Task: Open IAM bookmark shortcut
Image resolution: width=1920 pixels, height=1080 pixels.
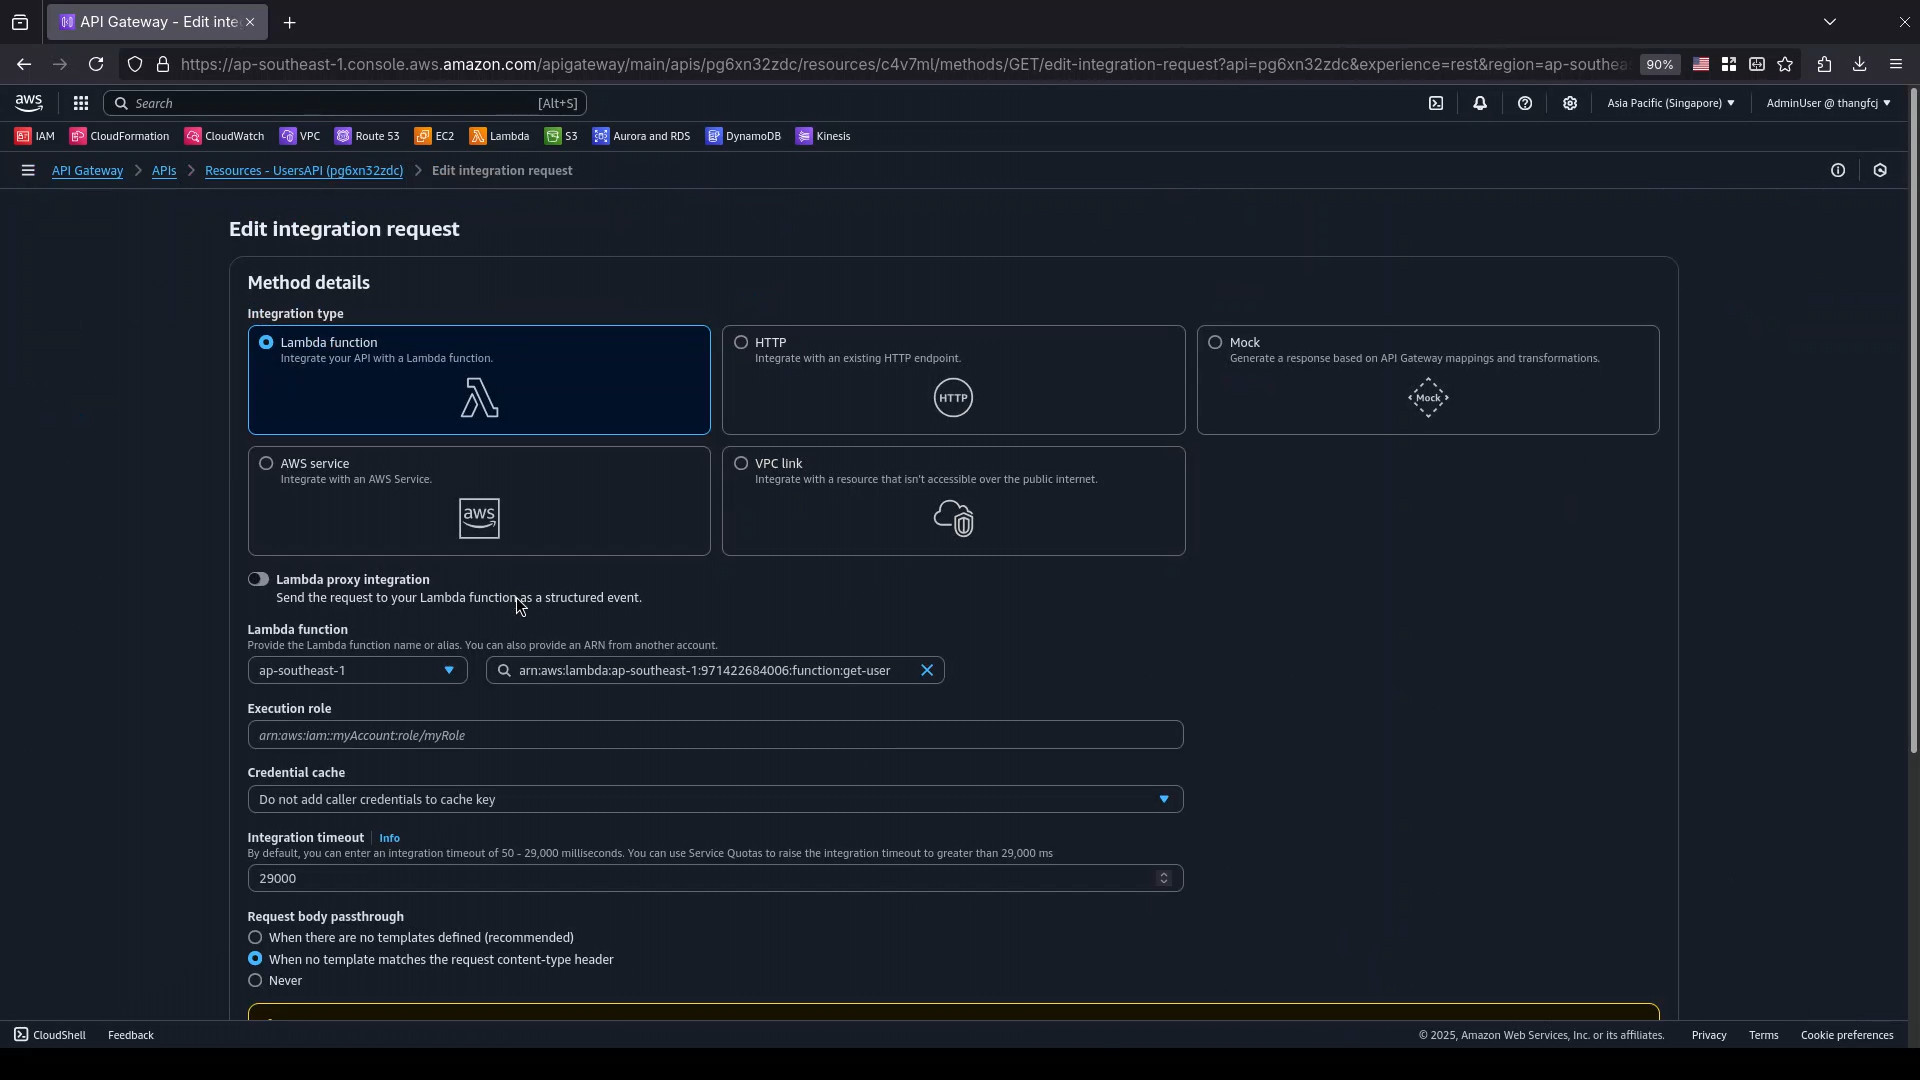Action: tap(35, 137)
